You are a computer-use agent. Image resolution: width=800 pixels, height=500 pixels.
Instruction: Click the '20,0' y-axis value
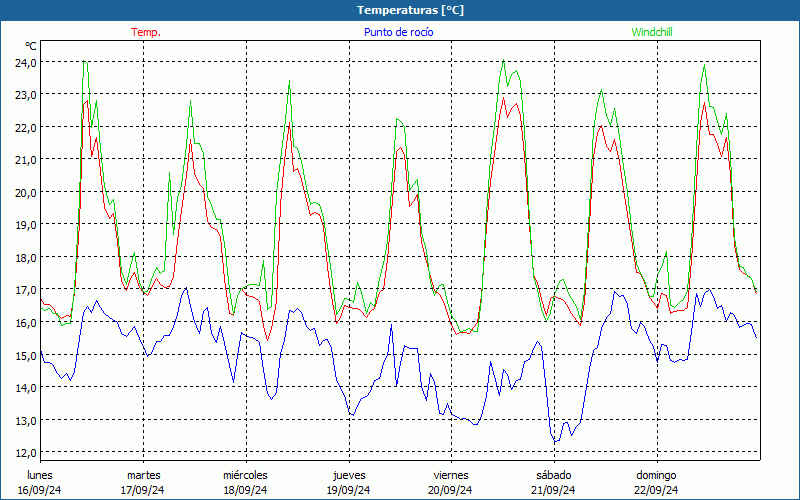(26, 193)
